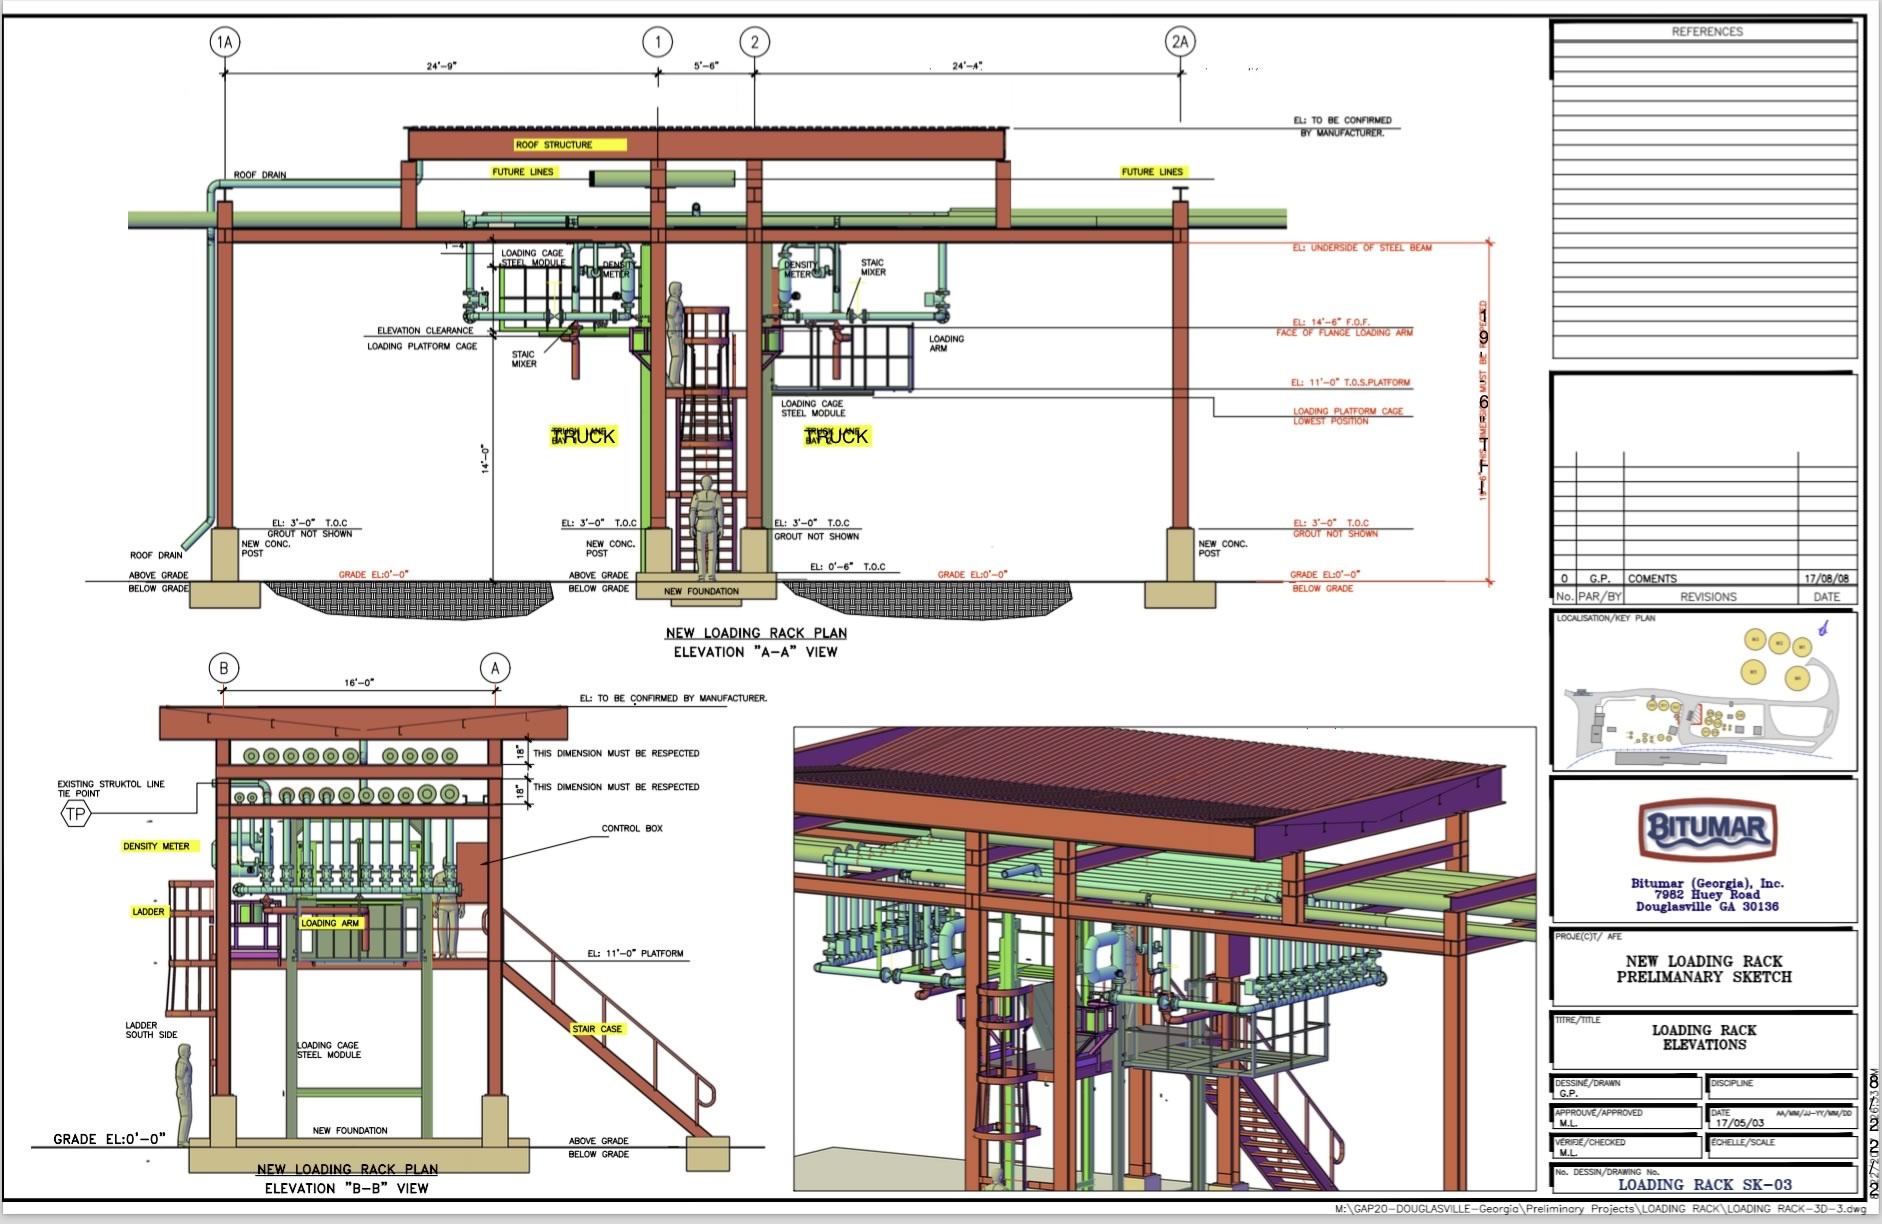This screenshot has width=1882, height=1224.
Task: Click the Bitumar company logo
Action: (1706, 829)
